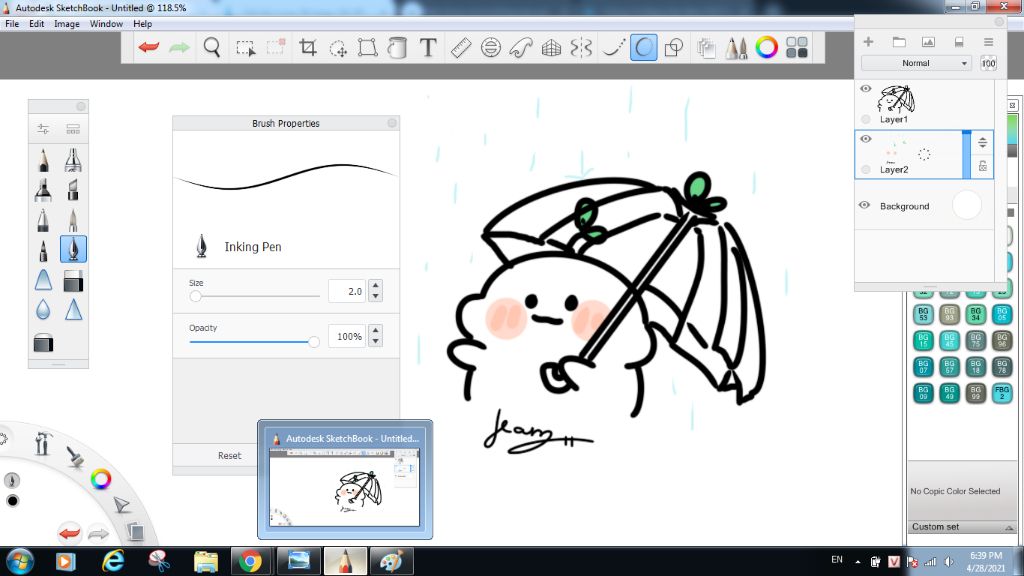Hide the Background layer eye icon
The image size is (1024, 576).
[x=865, y=205]
